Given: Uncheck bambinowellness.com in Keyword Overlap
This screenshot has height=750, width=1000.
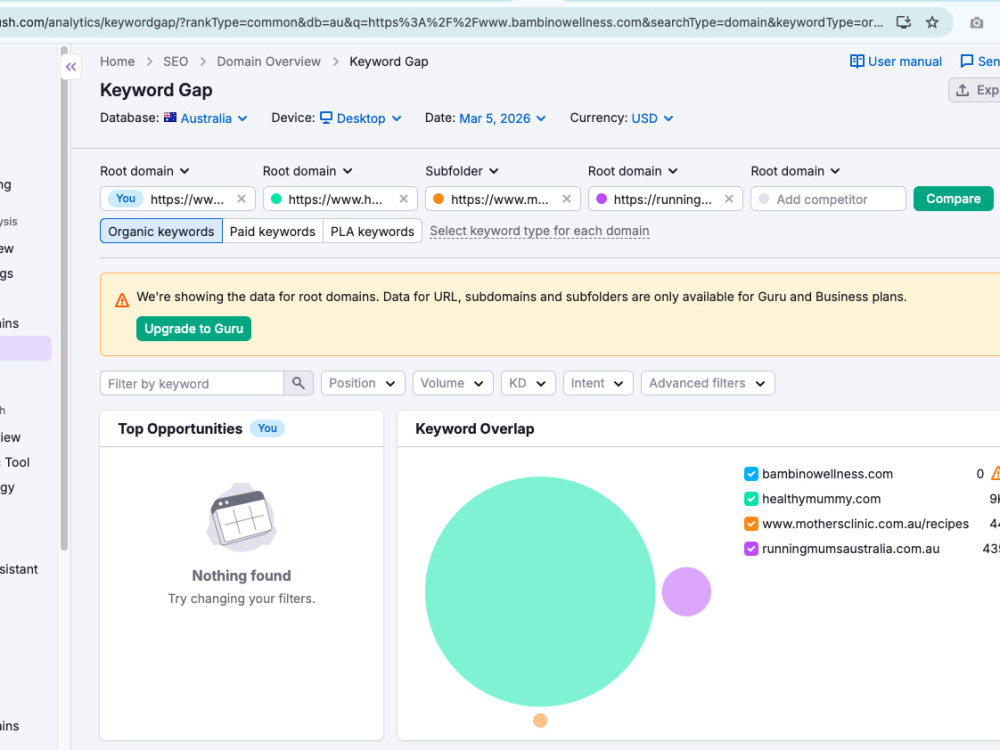Looking at the screenshot, I should [751, 474].
